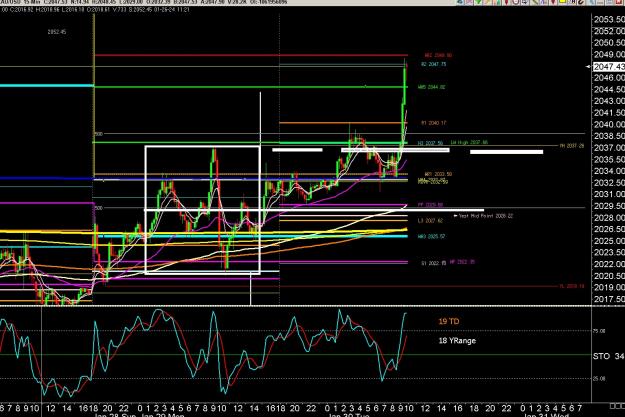Click the current price tag 2047.43
The image size is (625, 417).
[609, 67]
